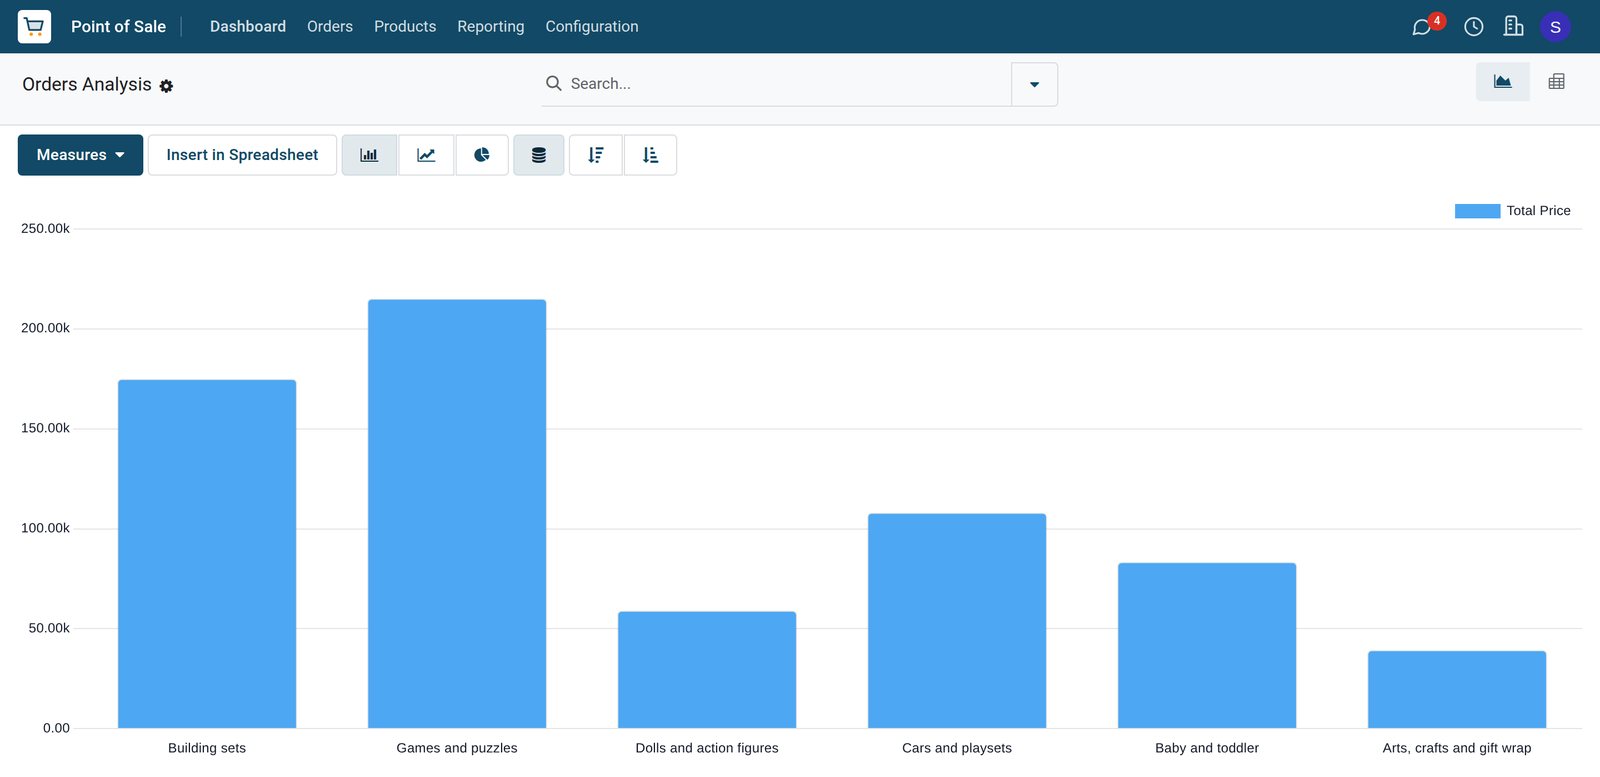Open the Products menu

[405, 26]
